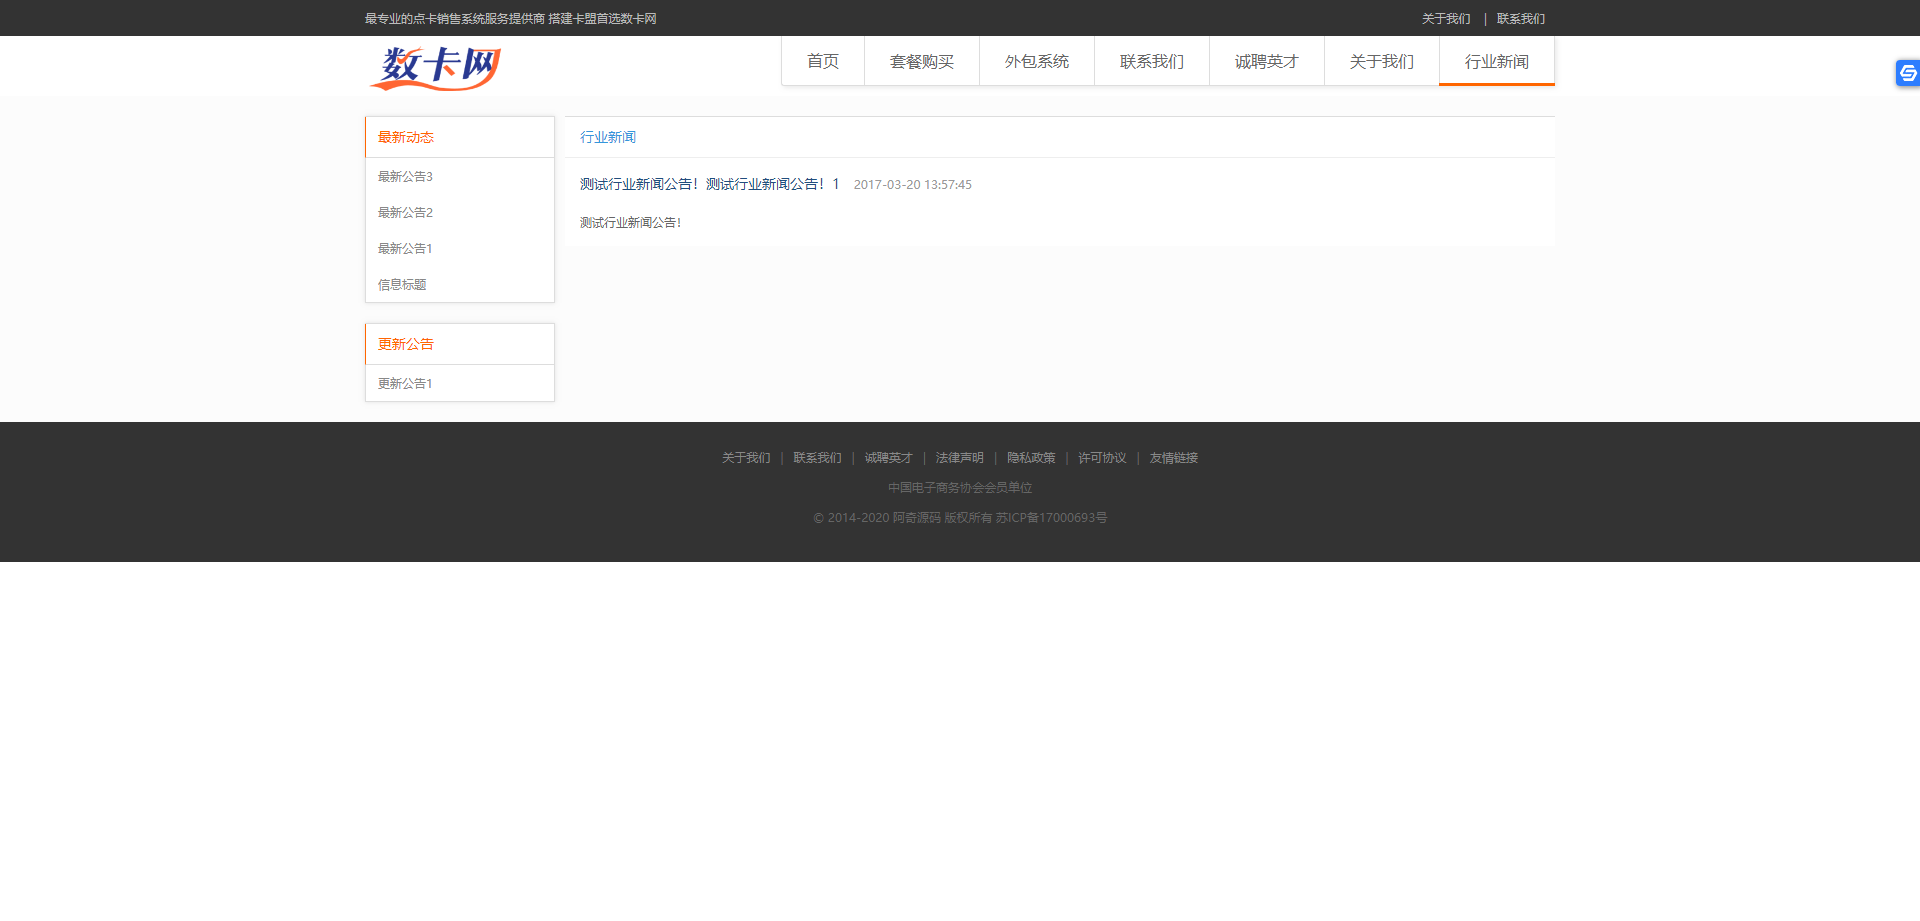
Task: Open sidebar item 信息标题
Action: click(x=402, y=285)
